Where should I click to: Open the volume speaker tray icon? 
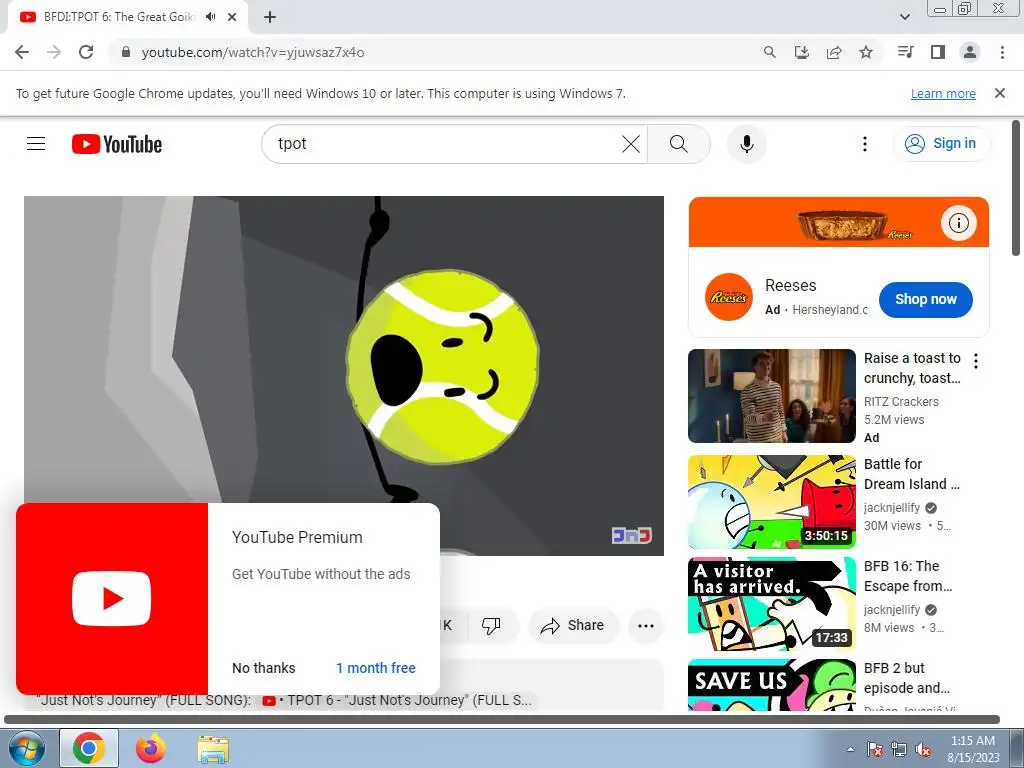pos(923,749)
